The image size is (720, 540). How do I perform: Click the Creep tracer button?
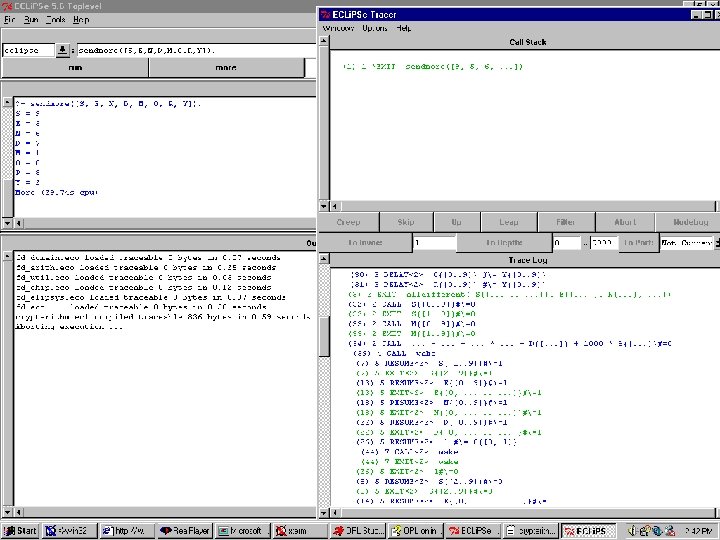click(347, 222)
